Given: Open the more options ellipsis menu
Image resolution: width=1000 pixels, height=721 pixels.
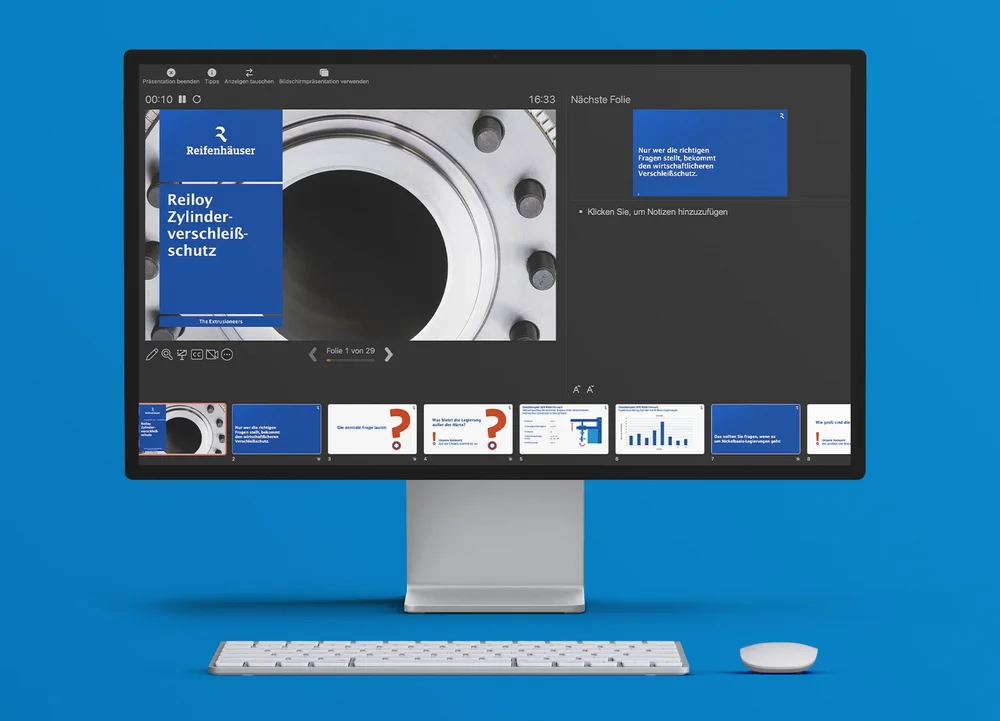Looking at the screenshot, I should pyautogui.click(x=227, y=354).
